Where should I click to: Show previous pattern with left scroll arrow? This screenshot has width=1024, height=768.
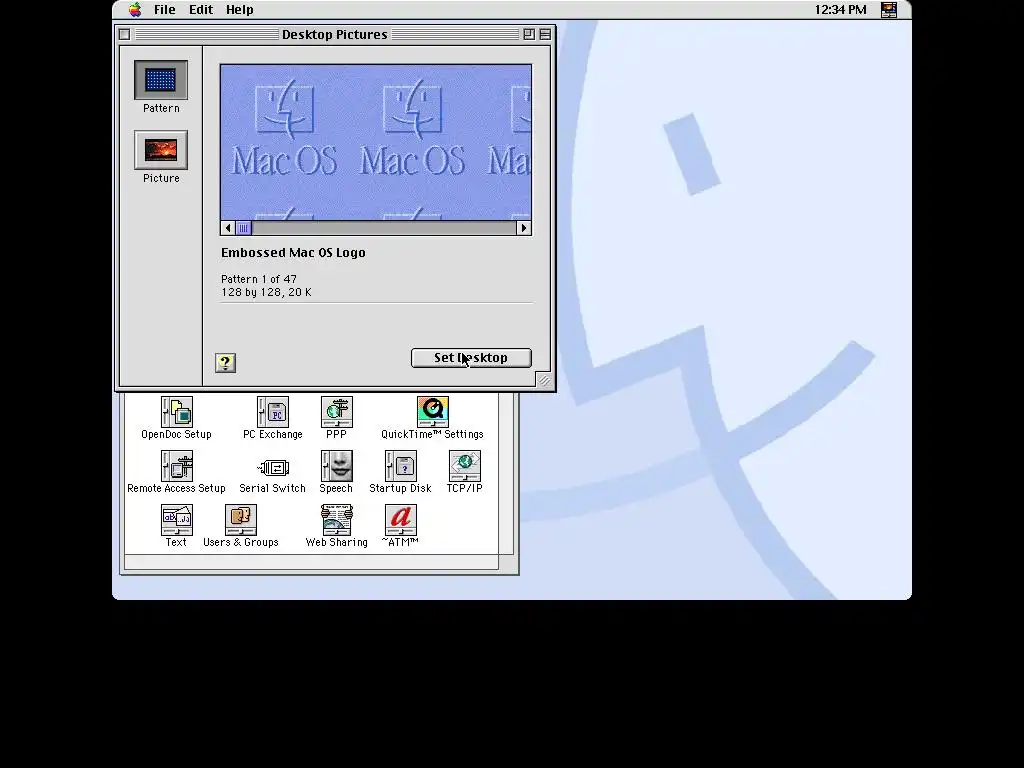pos(227,228)
